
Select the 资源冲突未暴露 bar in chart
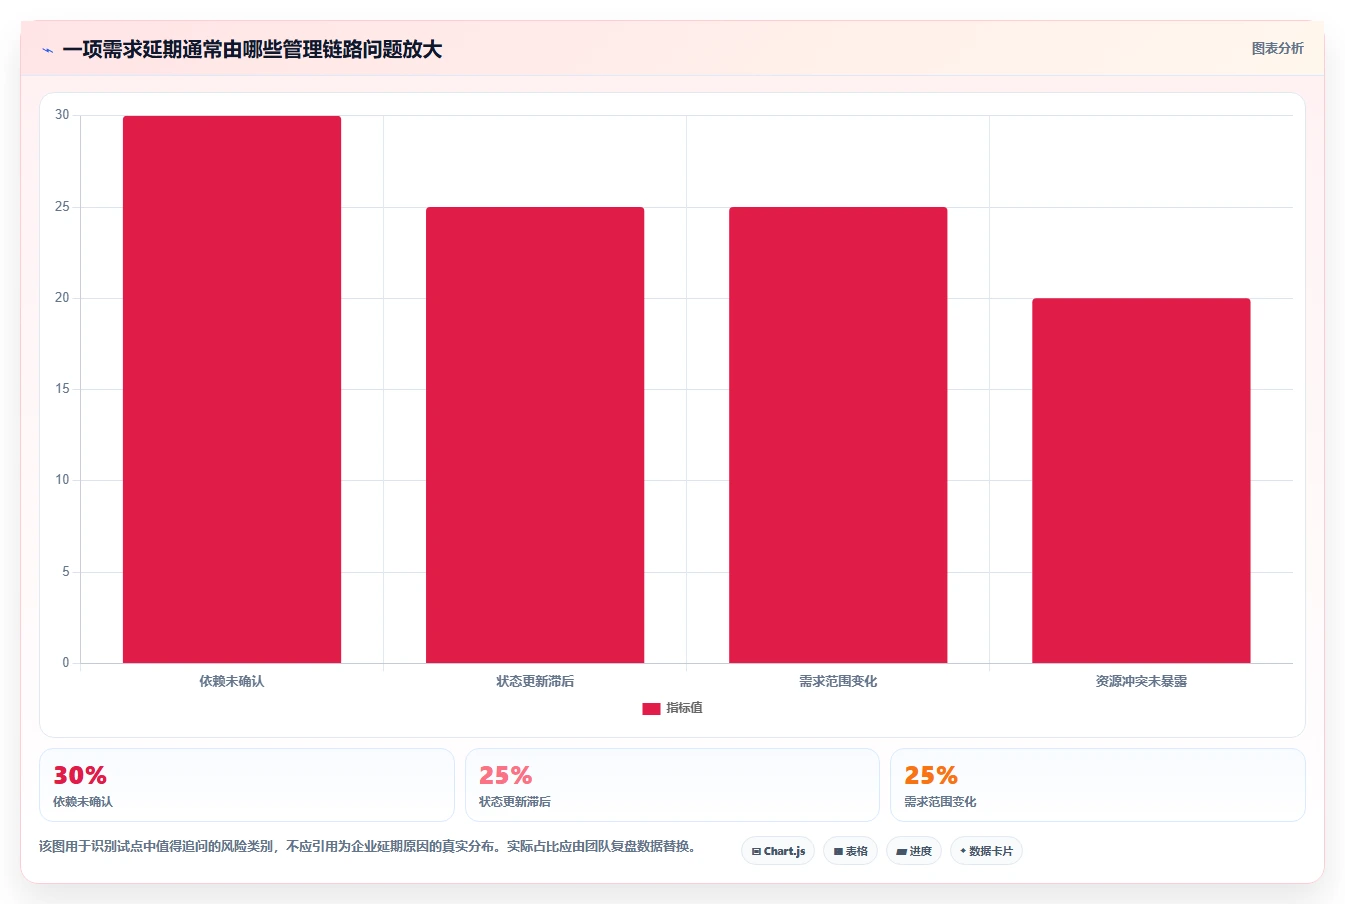[x=1141, y=480]
